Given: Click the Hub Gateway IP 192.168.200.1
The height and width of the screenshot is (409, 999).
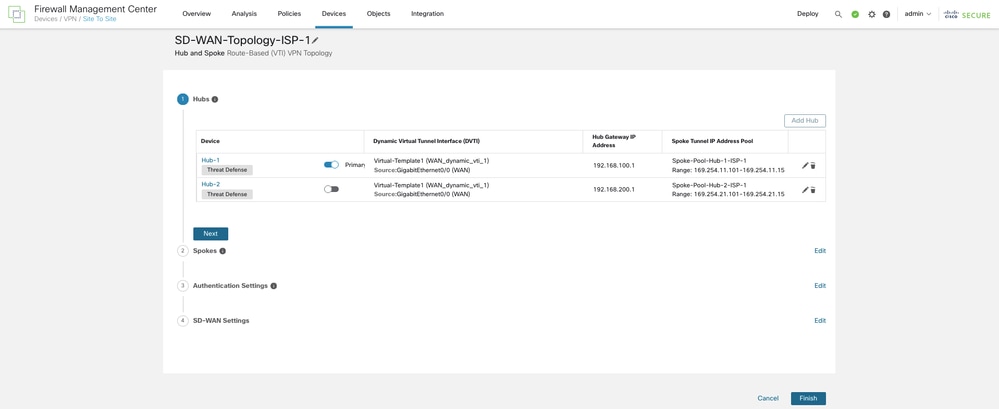Looking at the screenshot, I should coord(614,190).
